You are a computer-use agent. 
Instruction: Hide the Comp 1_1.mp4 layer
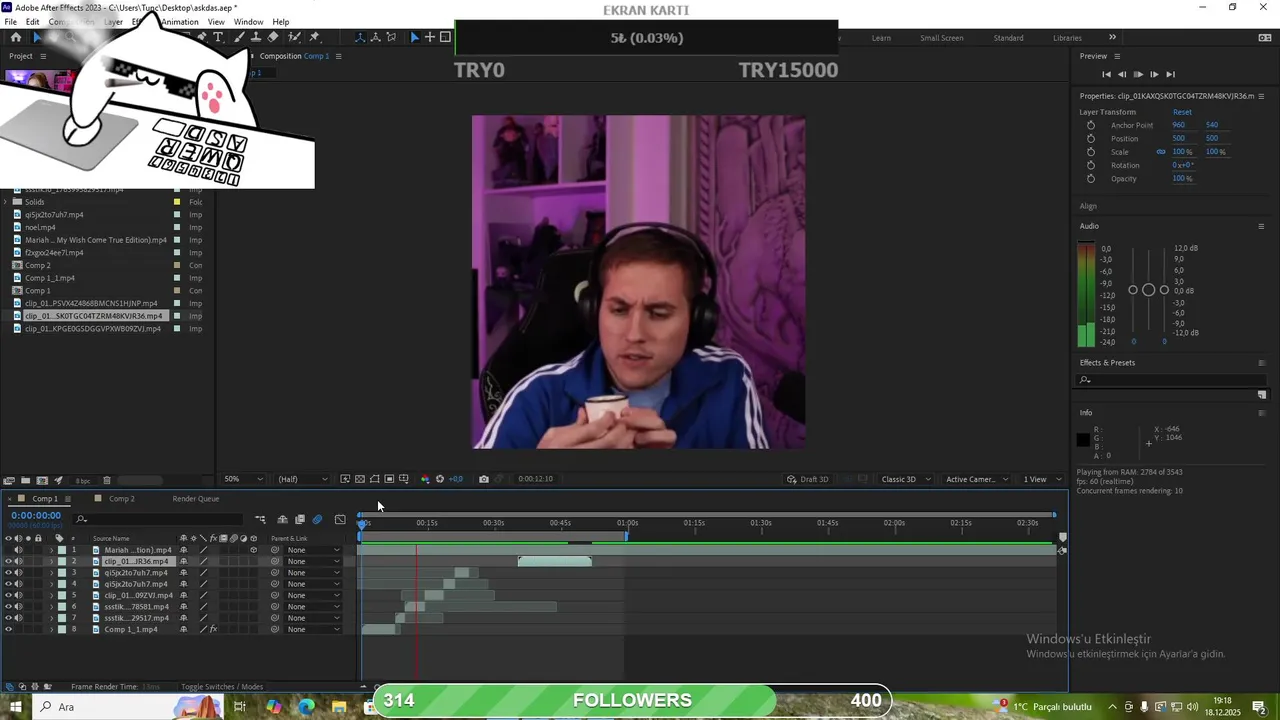pos(8,629)
